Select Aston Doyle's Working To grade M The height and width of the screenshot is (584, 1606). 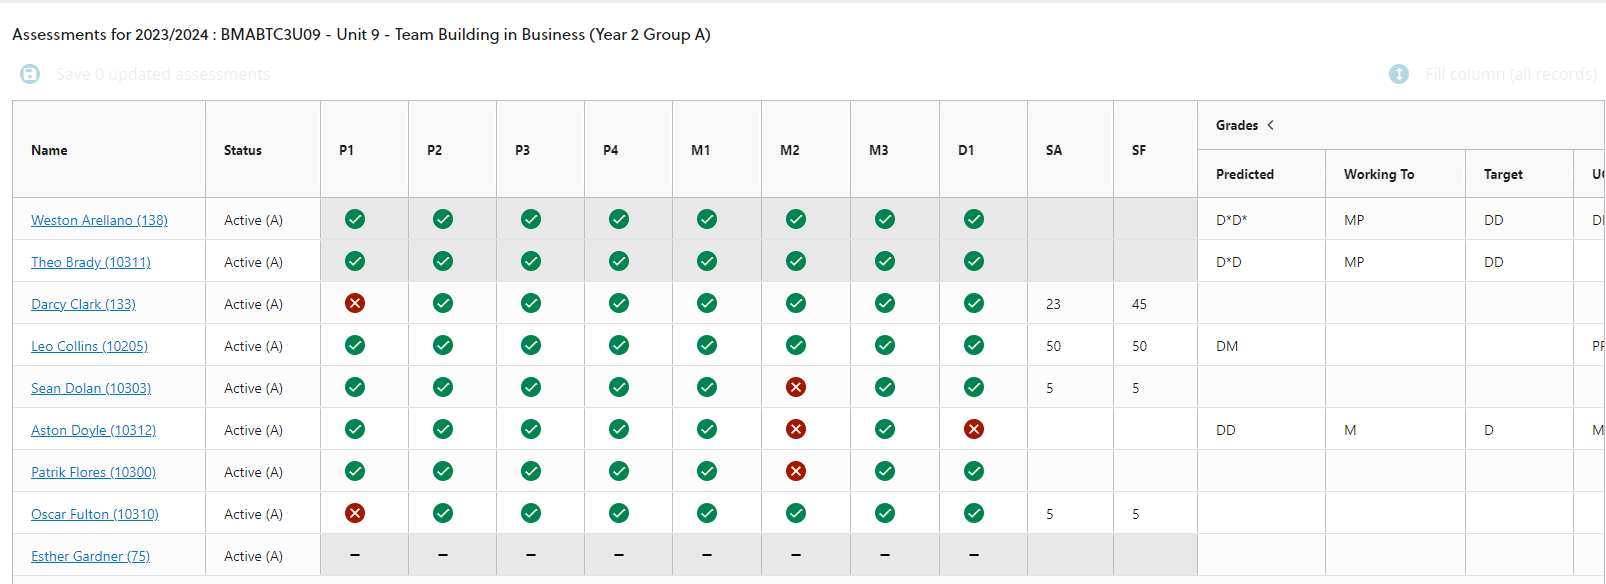point(1350,430)
